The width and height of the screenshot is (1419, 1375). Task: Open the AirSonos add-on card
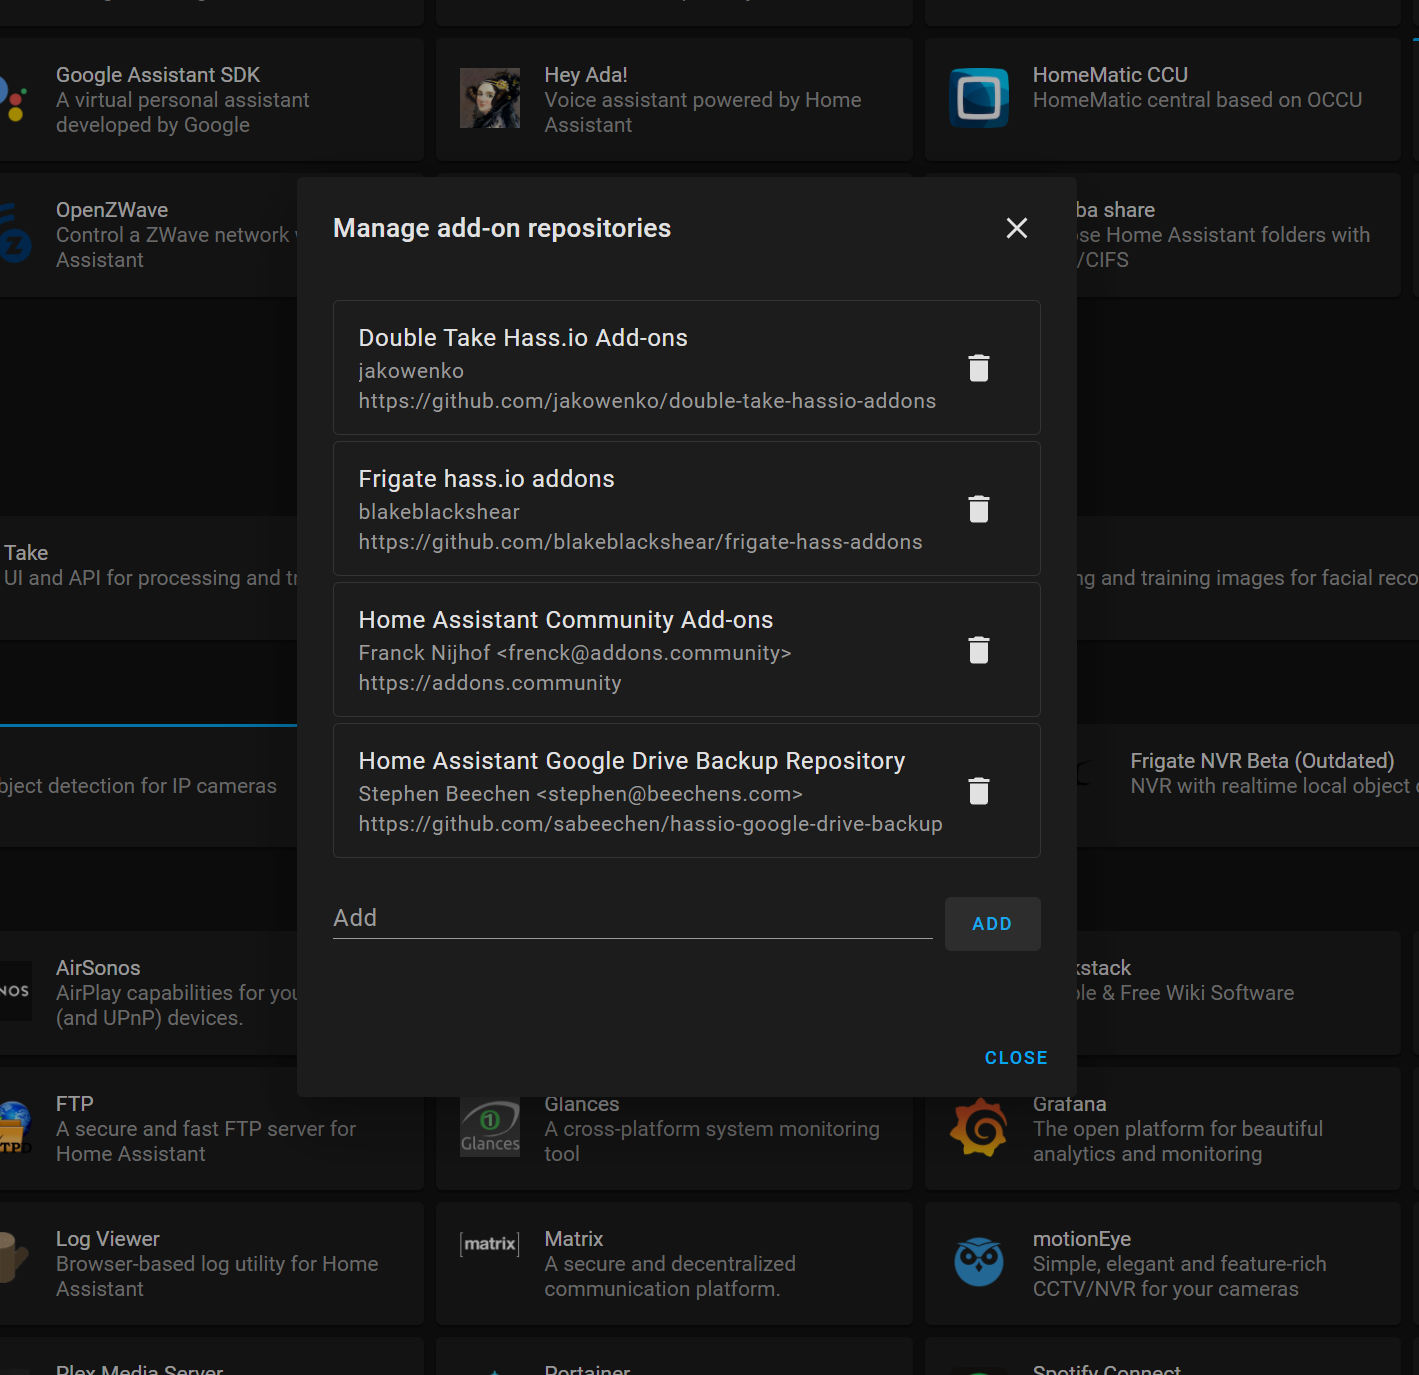click(148, 993)
